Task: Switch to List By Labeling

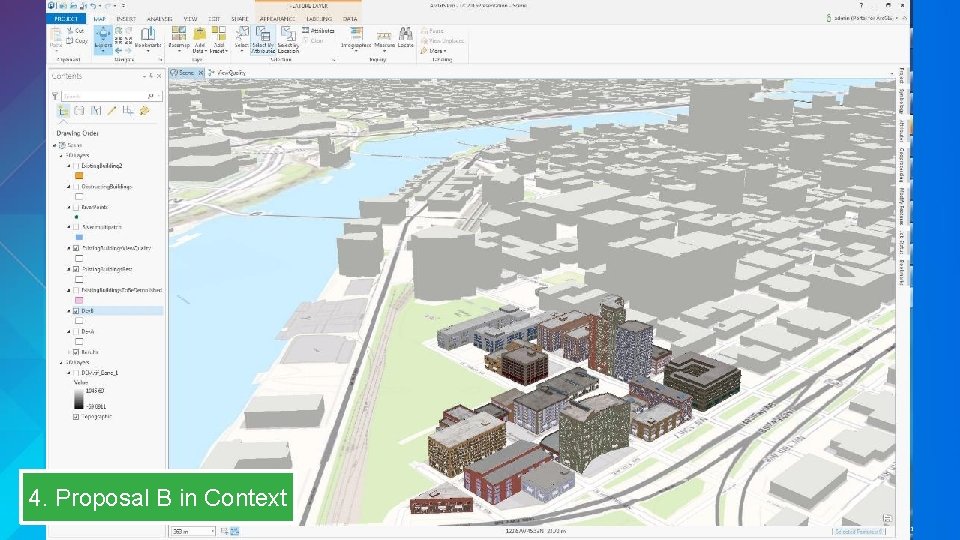Action: tap(144, 111)
